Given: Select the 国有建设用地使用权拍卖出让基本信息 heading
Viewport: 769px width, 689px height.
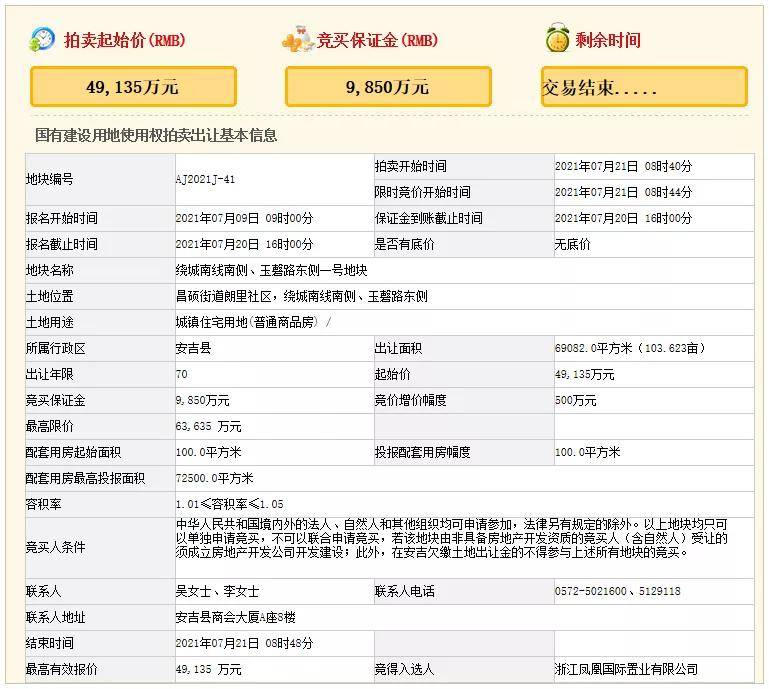Looking at the screenshot, I should coord(156,135).
